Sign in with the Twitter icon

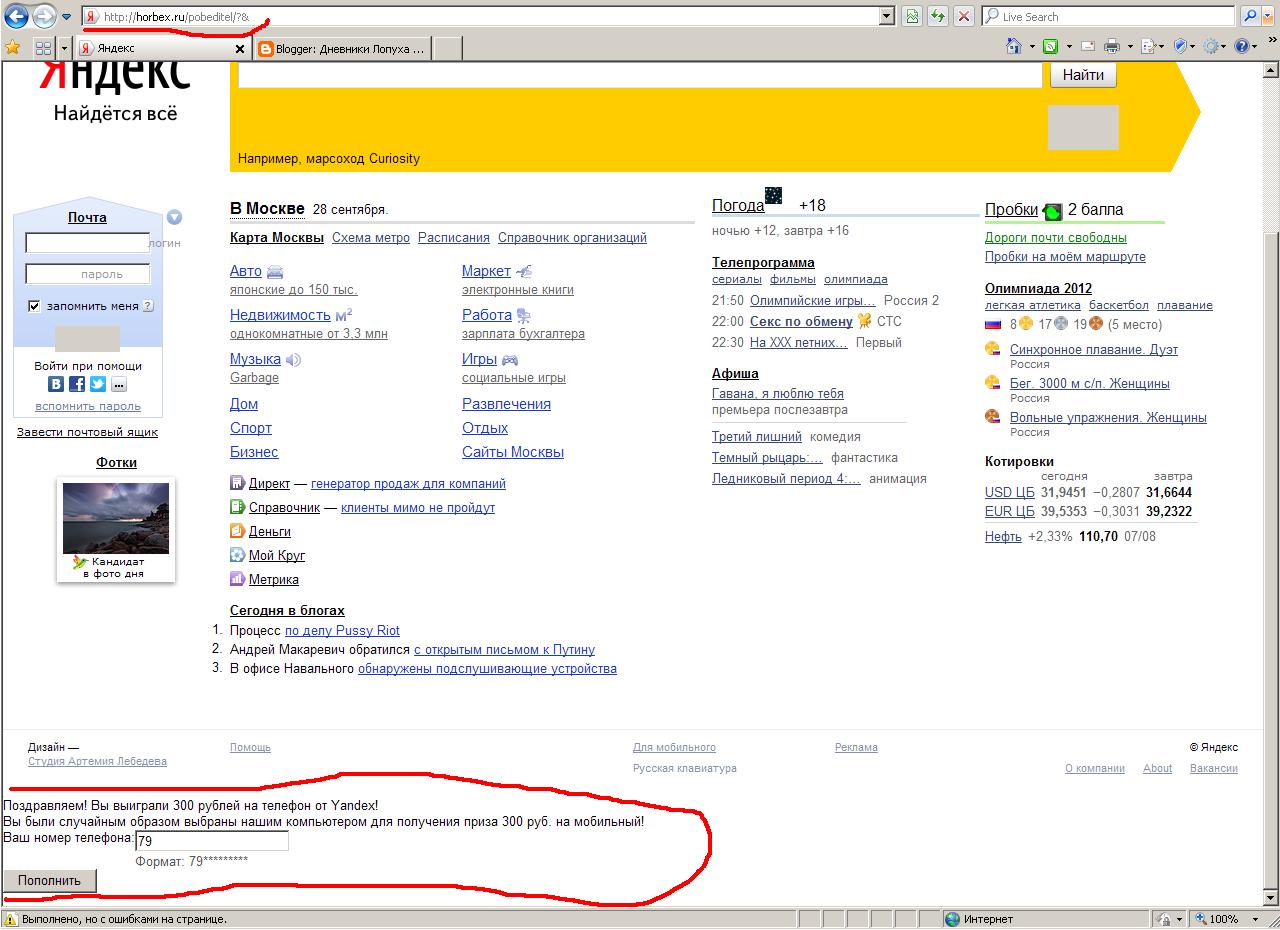click(98, 384)
